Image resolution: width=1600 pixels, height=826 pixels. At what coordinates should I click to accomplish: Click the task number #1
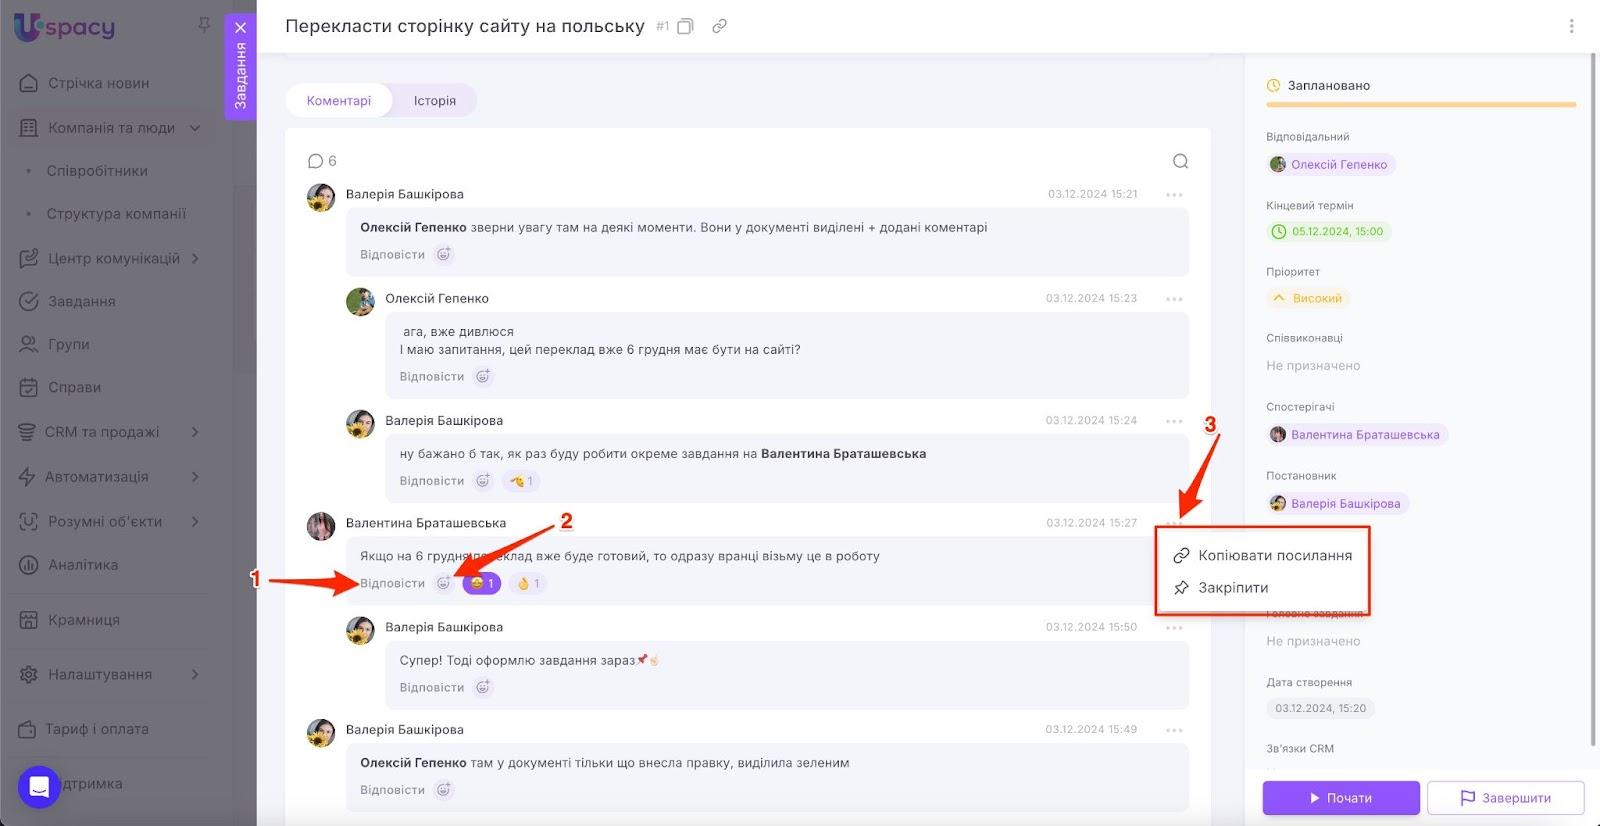(662, 27)
